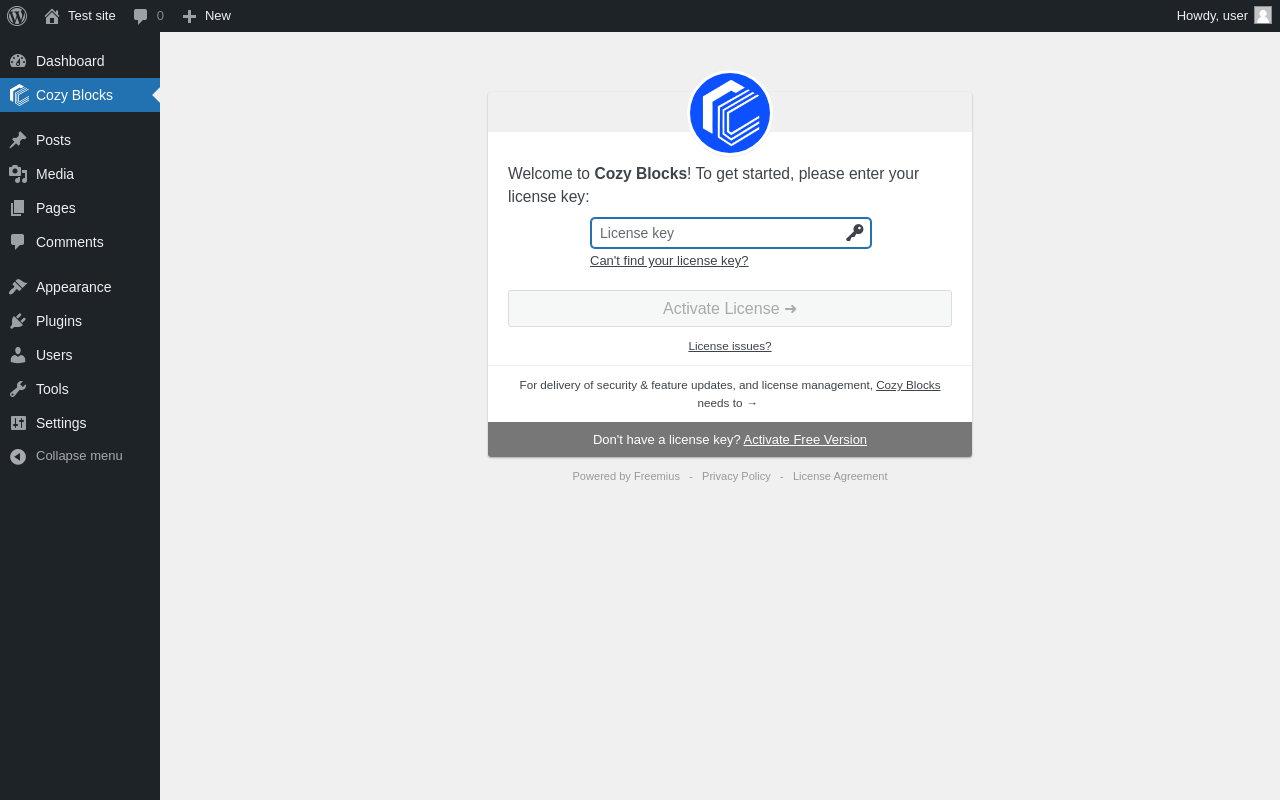Open License Agreement link

840,476
